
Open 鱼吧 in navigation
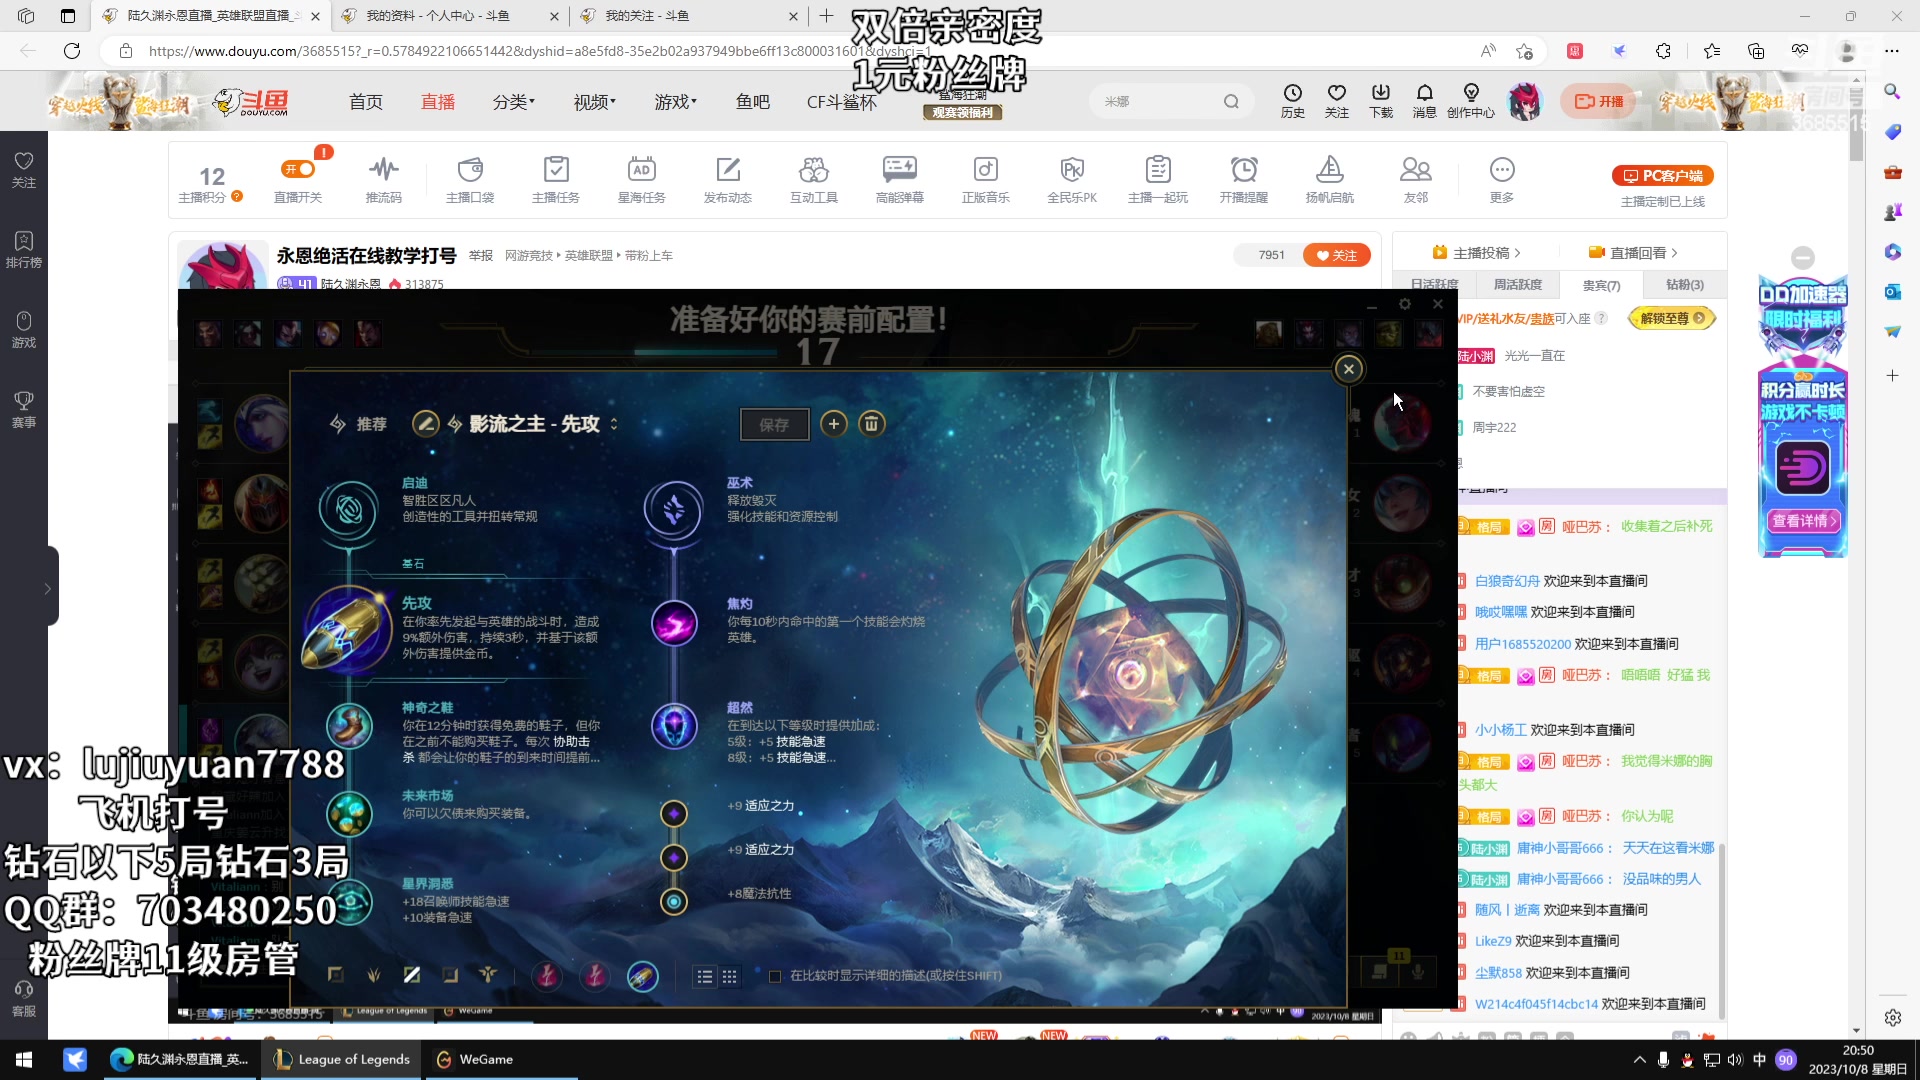coord(753,102)
